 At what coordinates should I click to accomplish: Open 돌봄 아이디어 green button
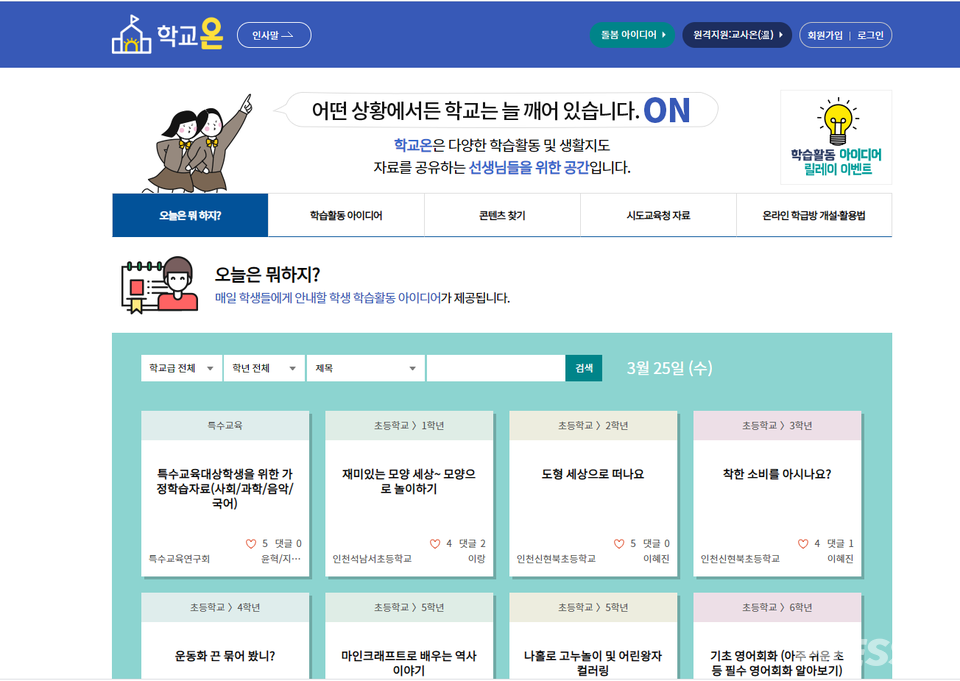coord(632,35)
